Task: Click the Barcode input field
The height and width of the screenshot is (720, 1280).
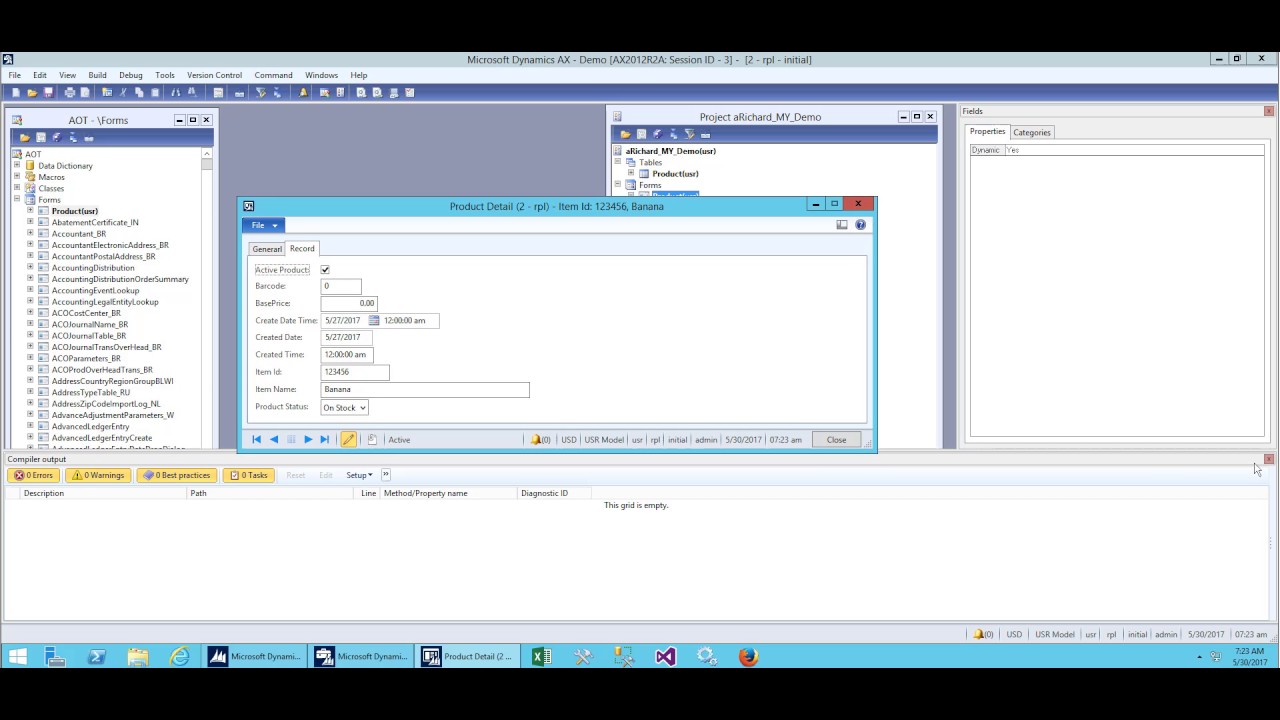Action: tap(341, 286)
